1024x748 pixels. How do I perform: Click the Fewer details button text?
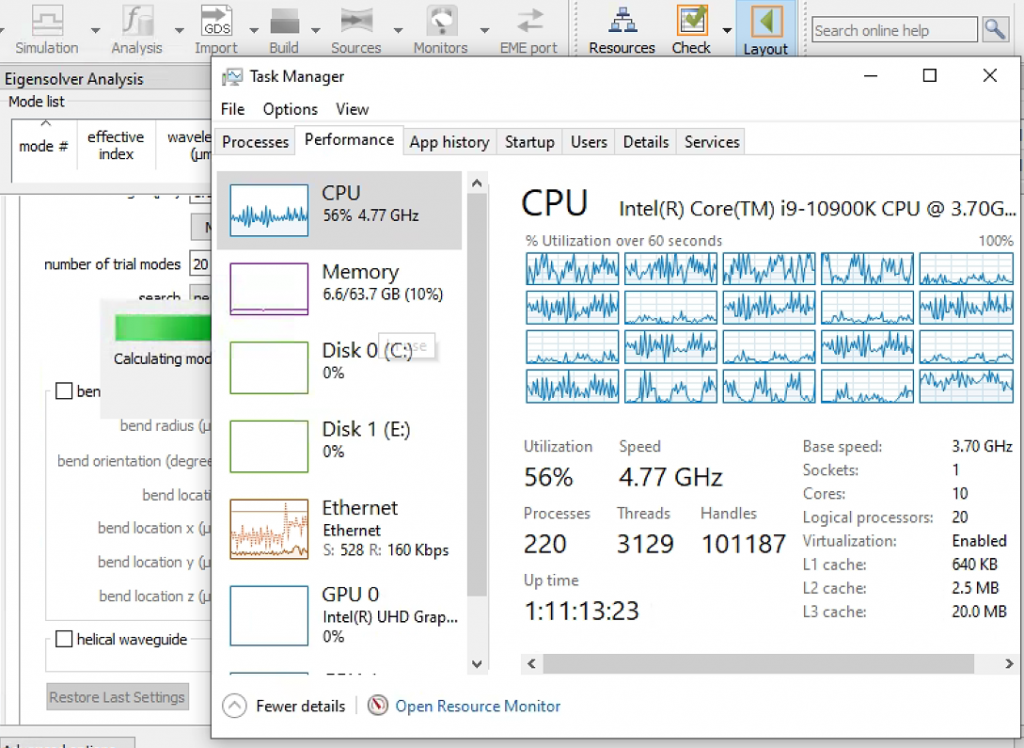pos(300,706)
